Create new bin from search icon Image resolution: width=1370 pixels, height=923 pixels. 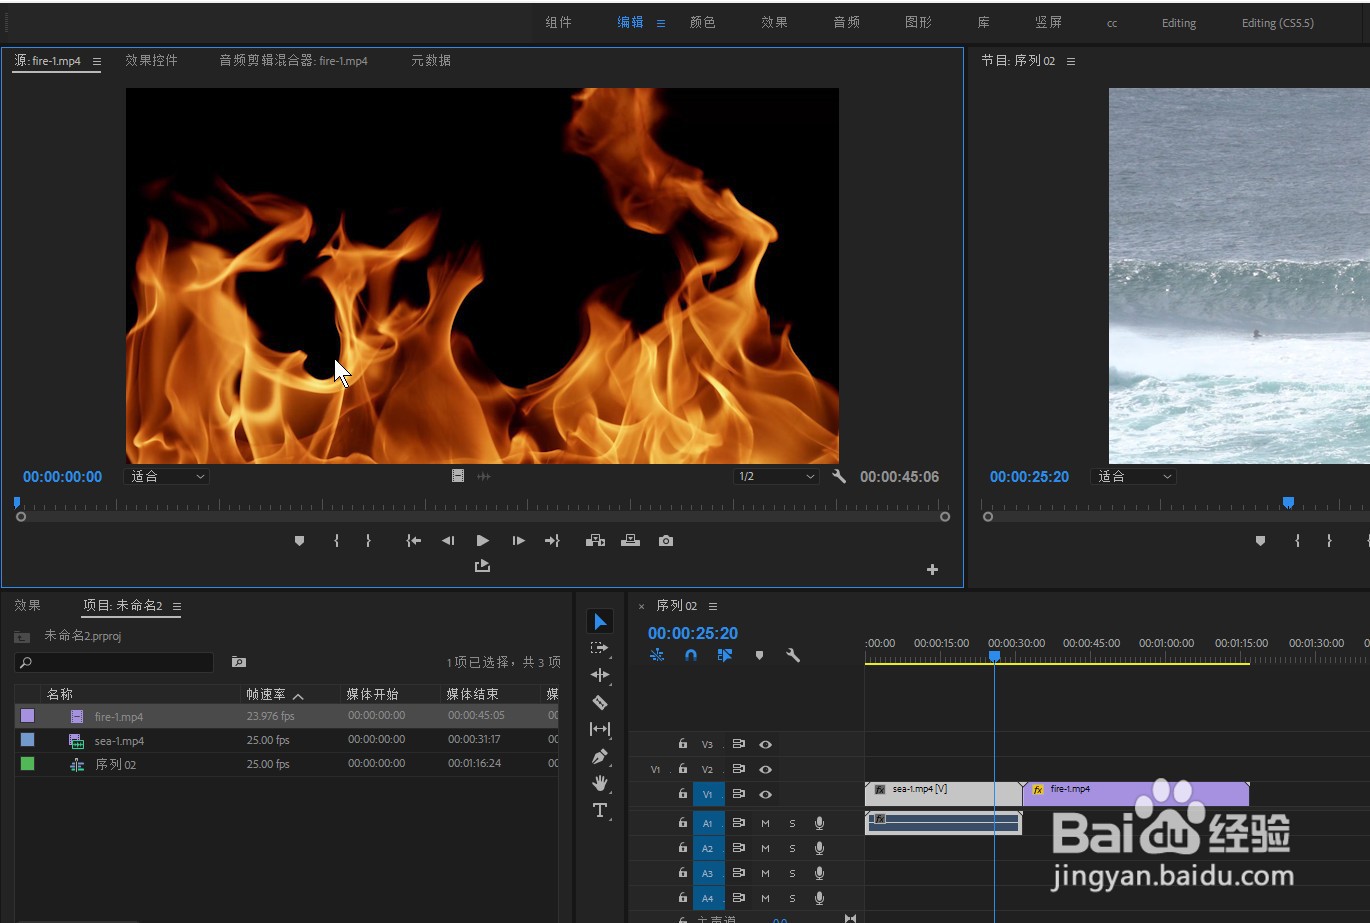(239, 662)
